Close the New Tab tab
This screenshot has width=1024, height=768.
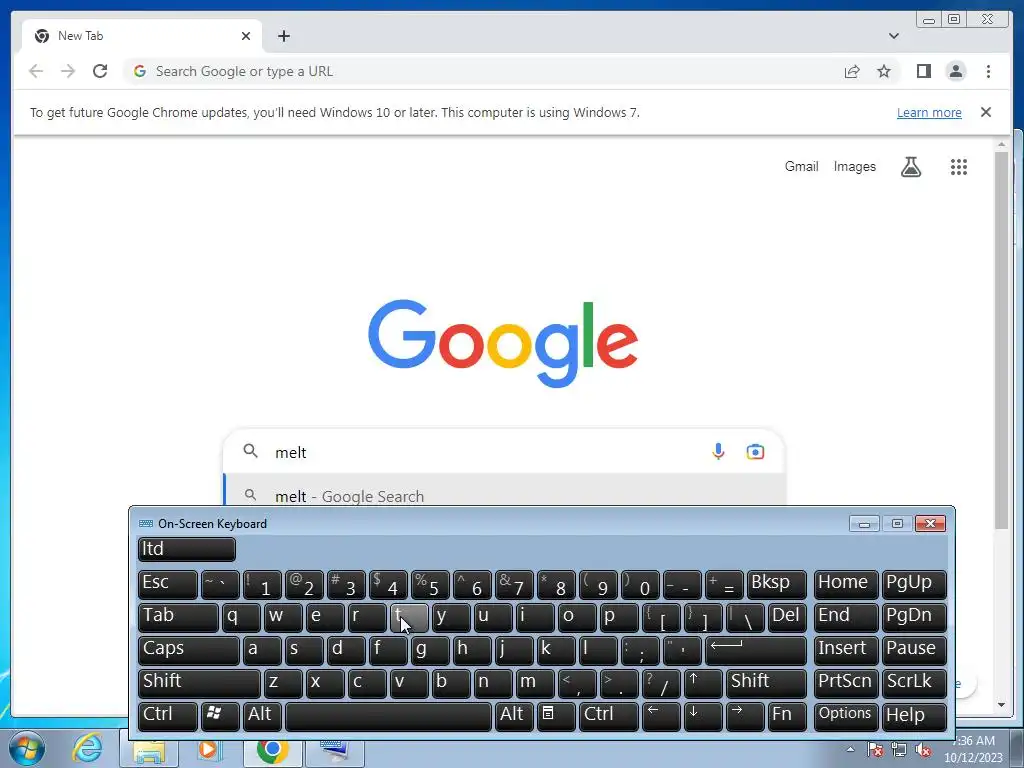click(x=246, y=36)
